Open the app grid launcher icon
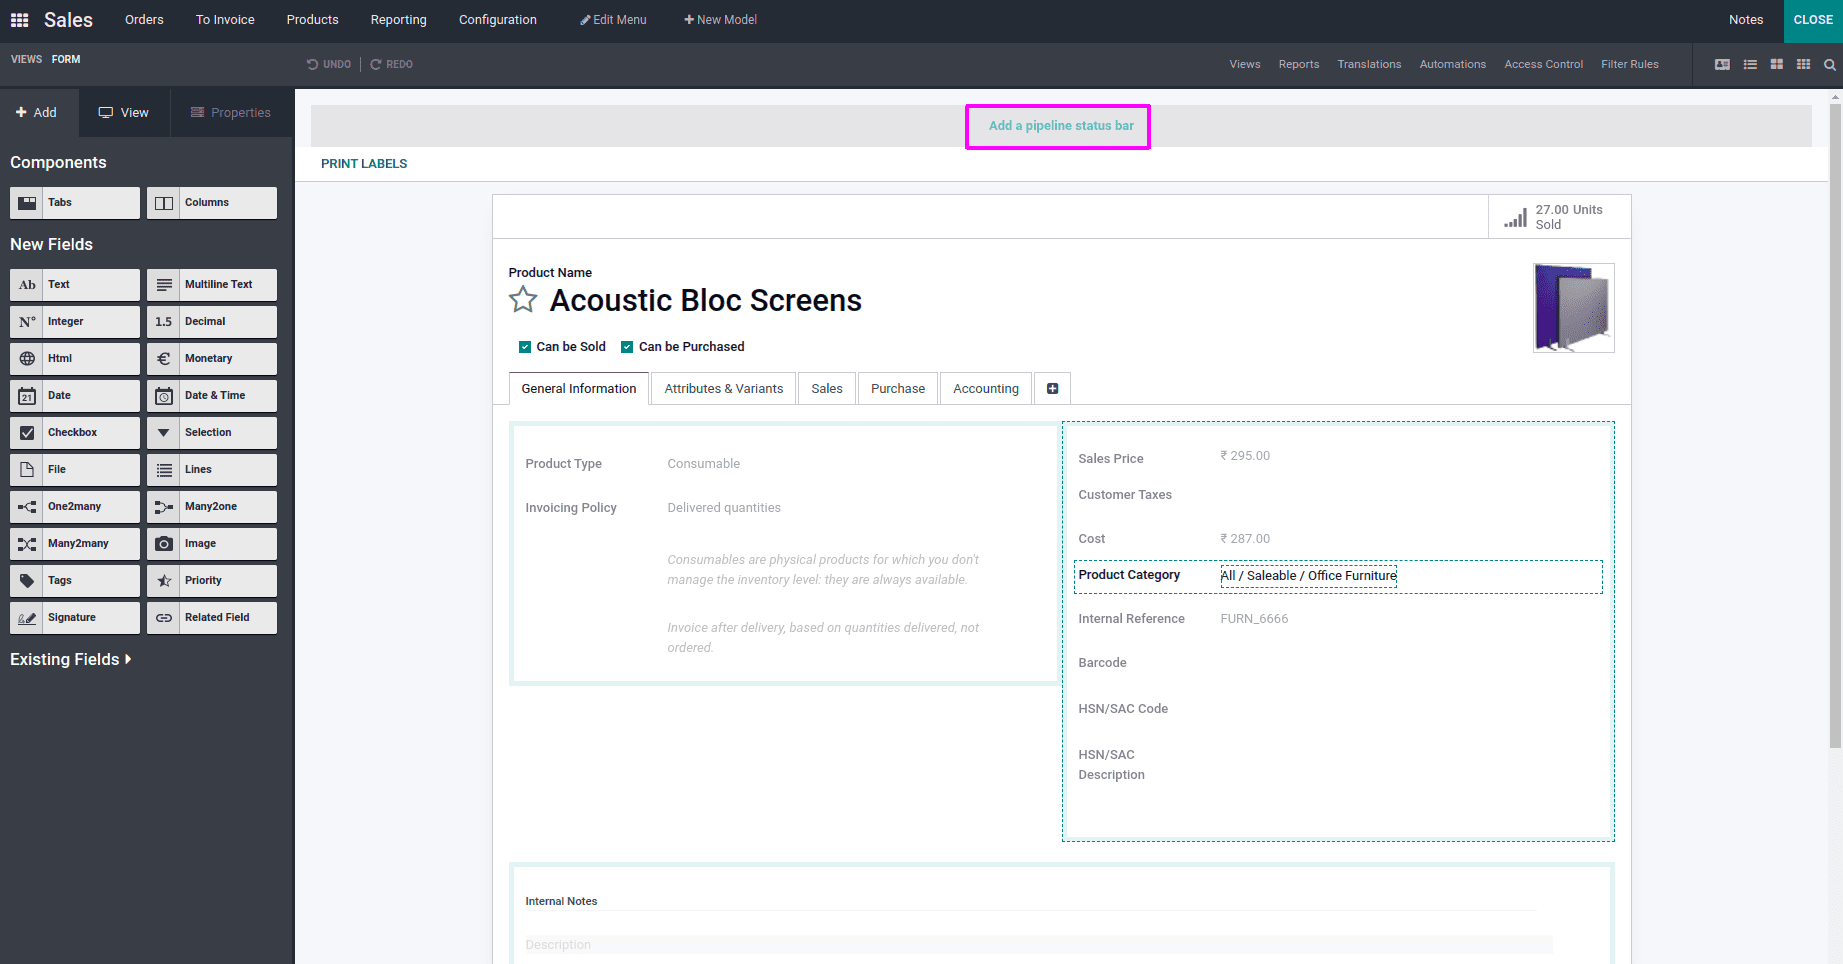This screenshot has width=1843, height=964. 19,19
